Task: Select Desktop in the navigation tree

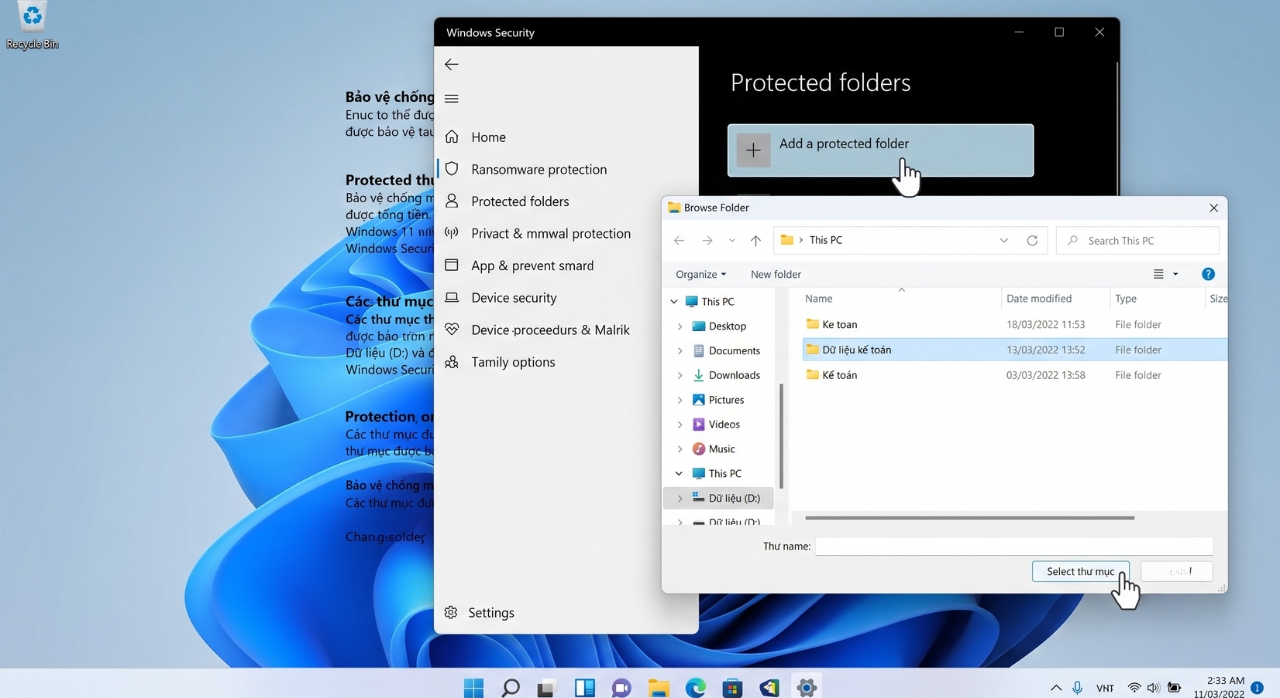Action: pyautogui.click(x=727, y=326)
